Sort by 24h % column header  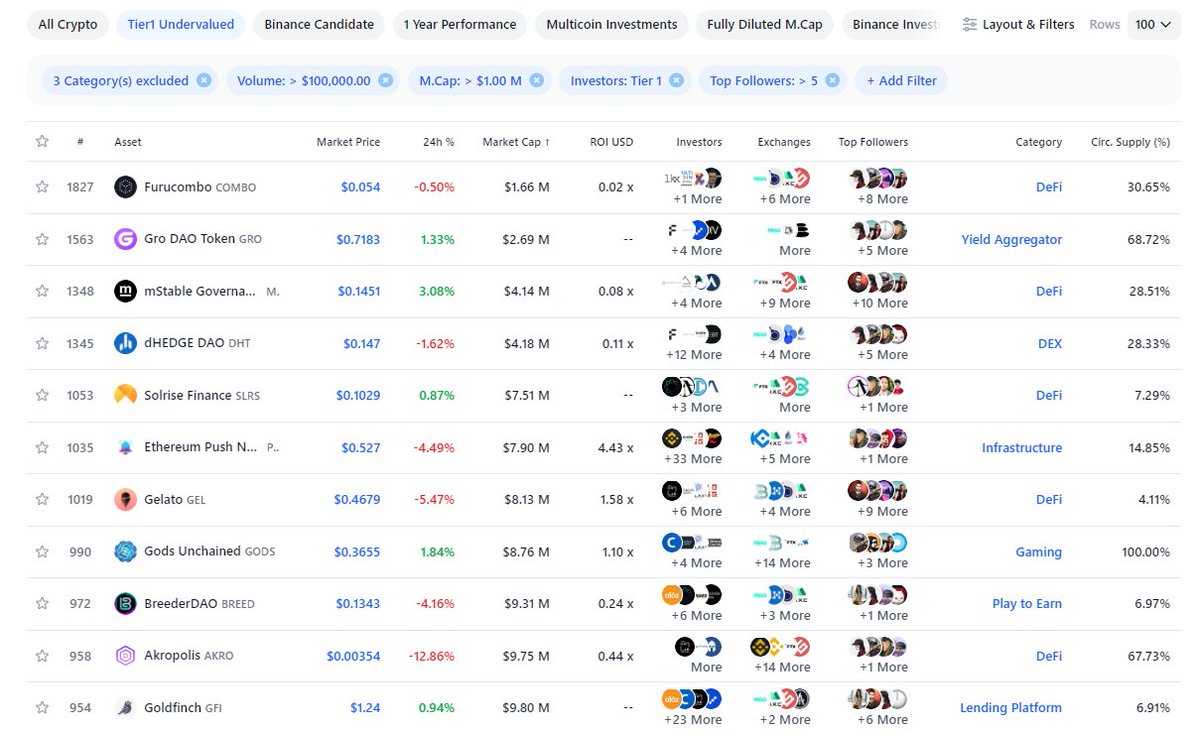coord(439,142)
